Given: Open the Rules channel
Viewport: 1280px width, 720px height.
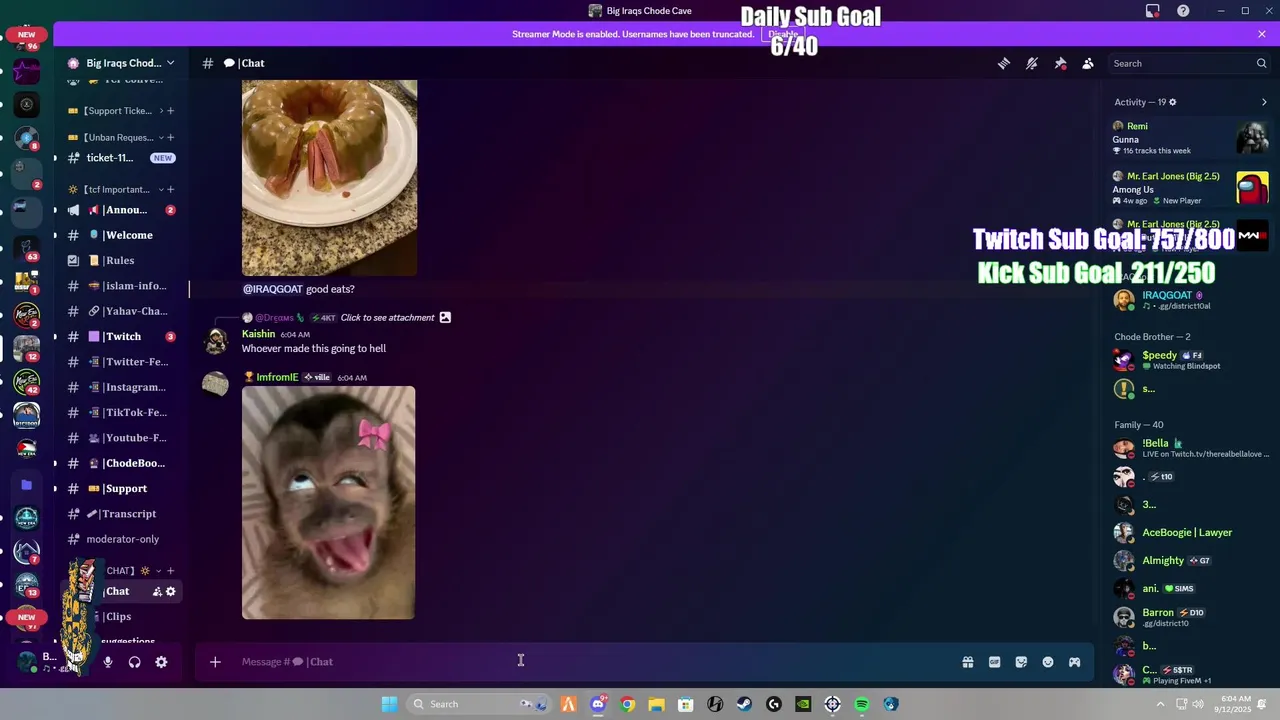Looking at the screenshot, I should 121,260.
